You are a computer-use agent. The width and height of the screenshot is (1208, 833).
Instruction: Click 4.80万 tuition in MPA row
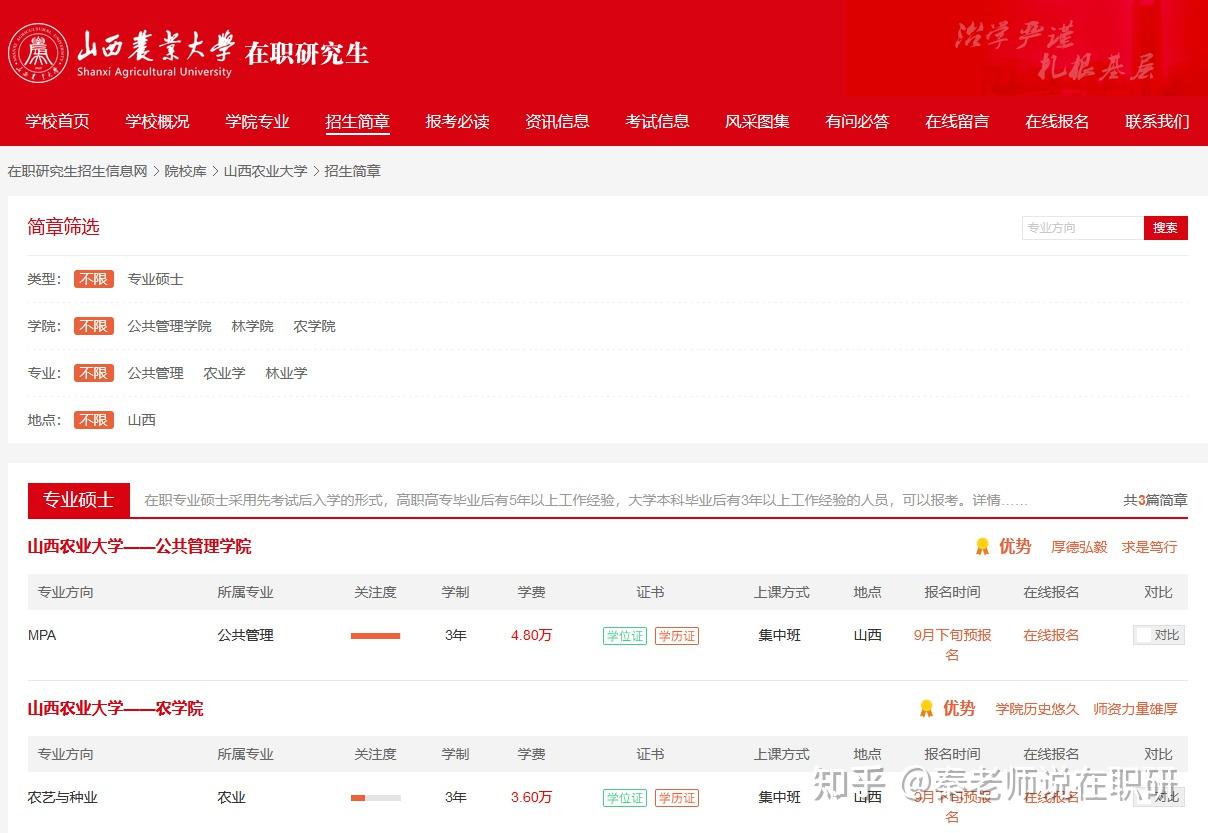531,635
